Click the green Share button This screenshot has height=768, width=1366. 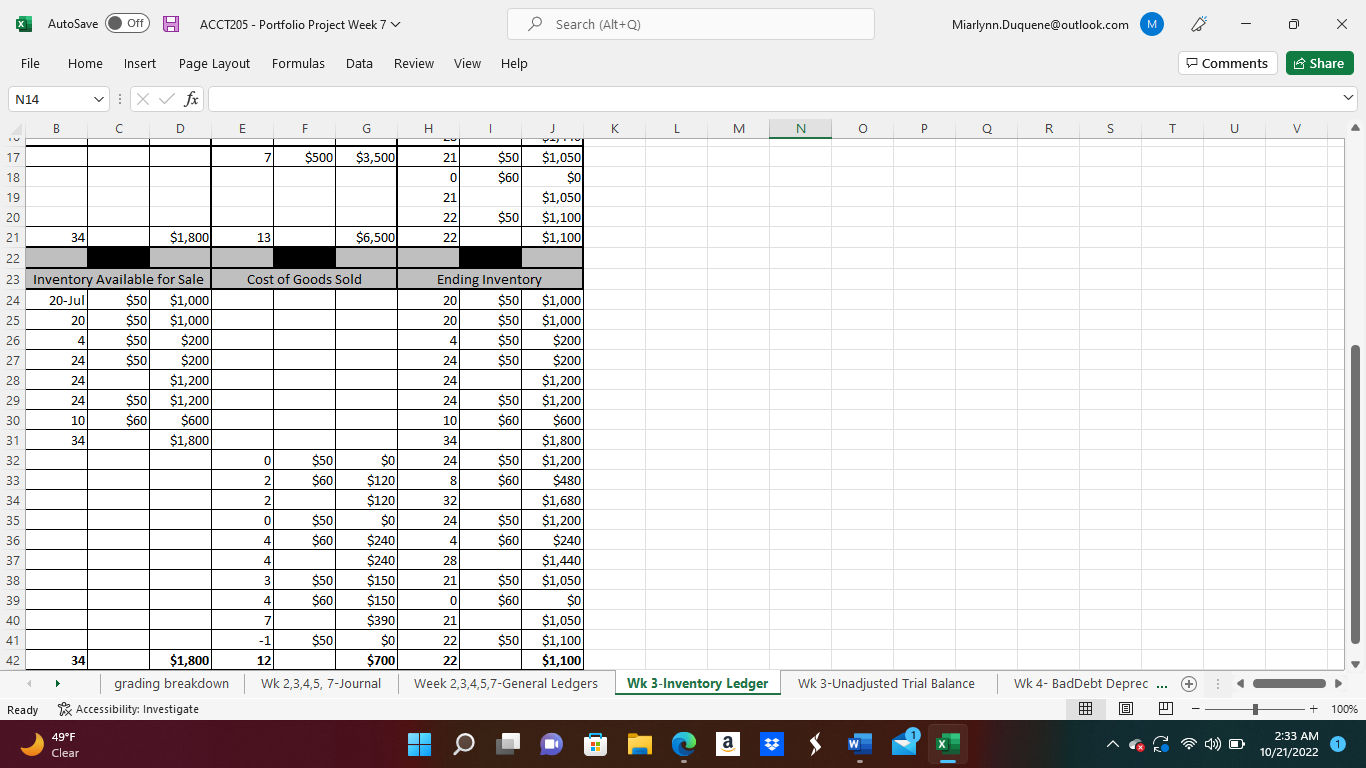point(1319,63)
